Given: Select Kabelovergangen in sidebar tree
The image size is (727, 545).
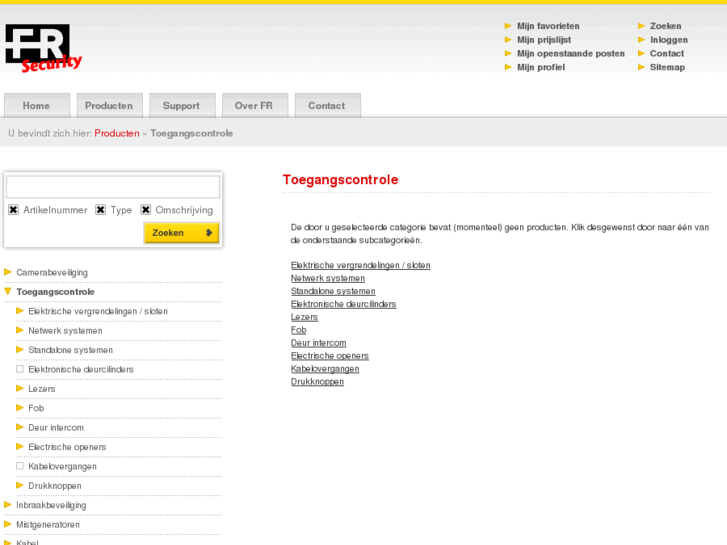Looking at the screenshot, I should [63, 467].
